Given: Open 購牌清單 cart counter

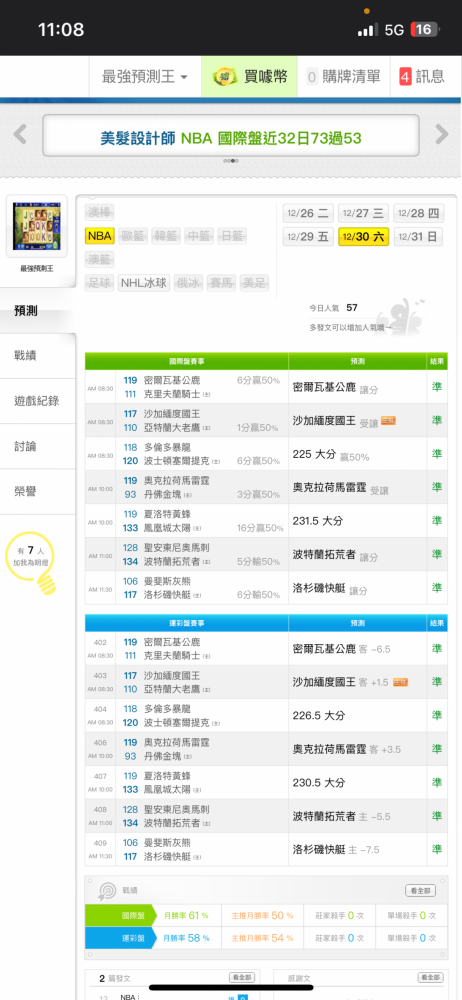Looking at the screenshot, I should [343, 77].
